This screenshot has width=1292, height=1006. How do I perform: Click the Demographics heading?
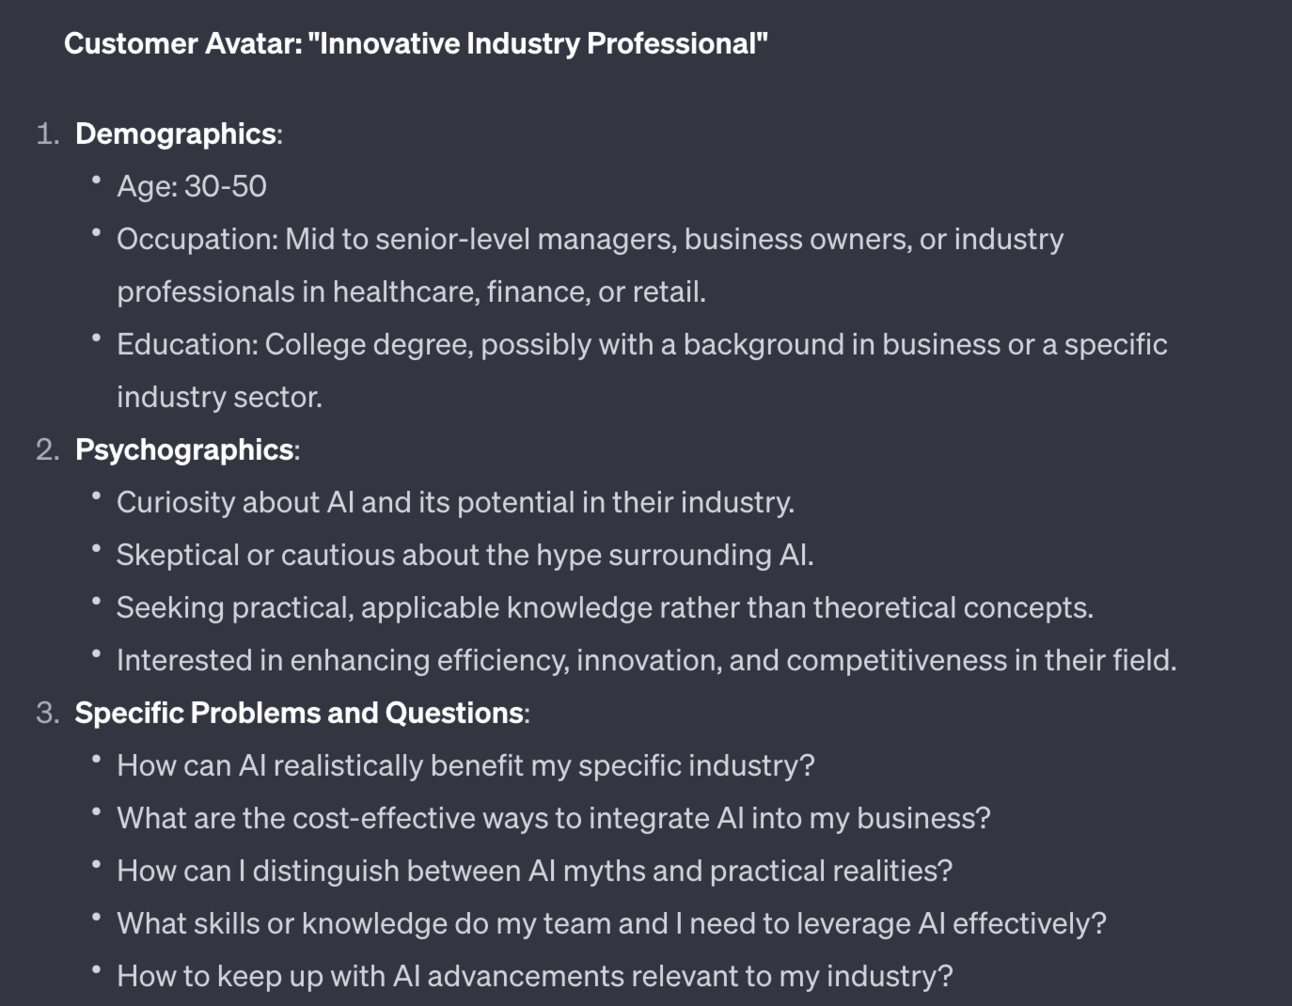point(175,134)
